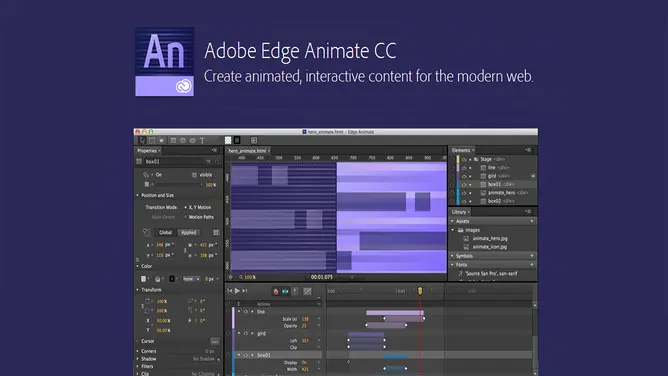Click the black border color swatch in toolbar
Viewport: 668px width, 376px height.
[237, 140]
